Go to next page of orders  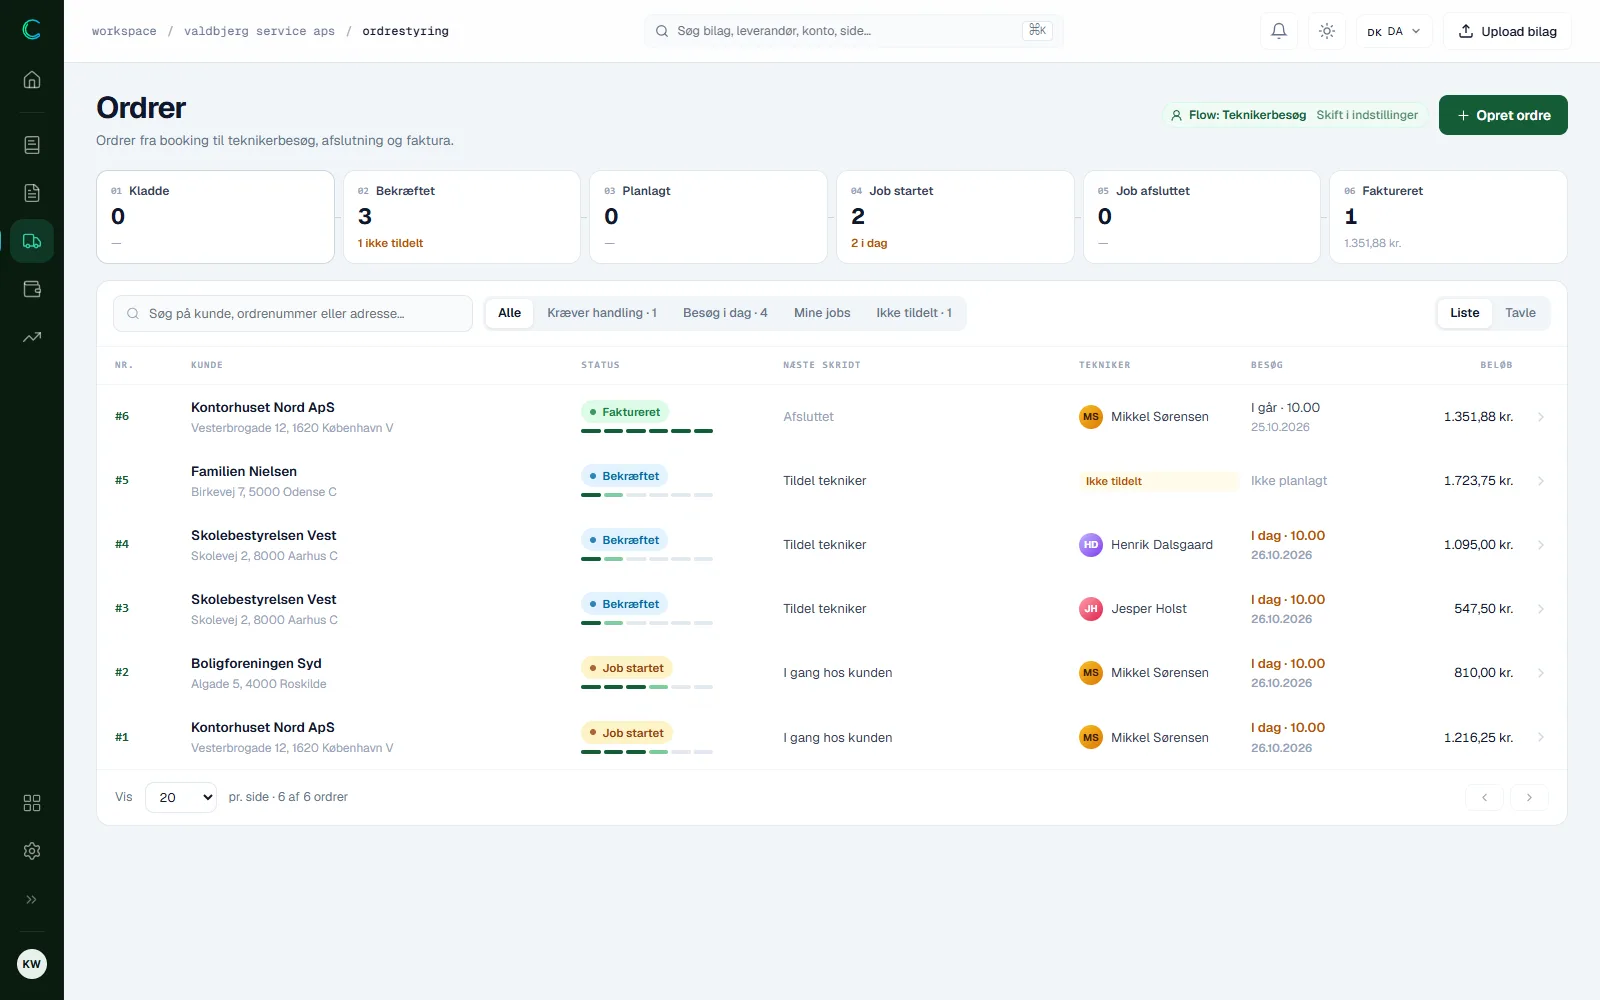click(x=1529, y=797)
